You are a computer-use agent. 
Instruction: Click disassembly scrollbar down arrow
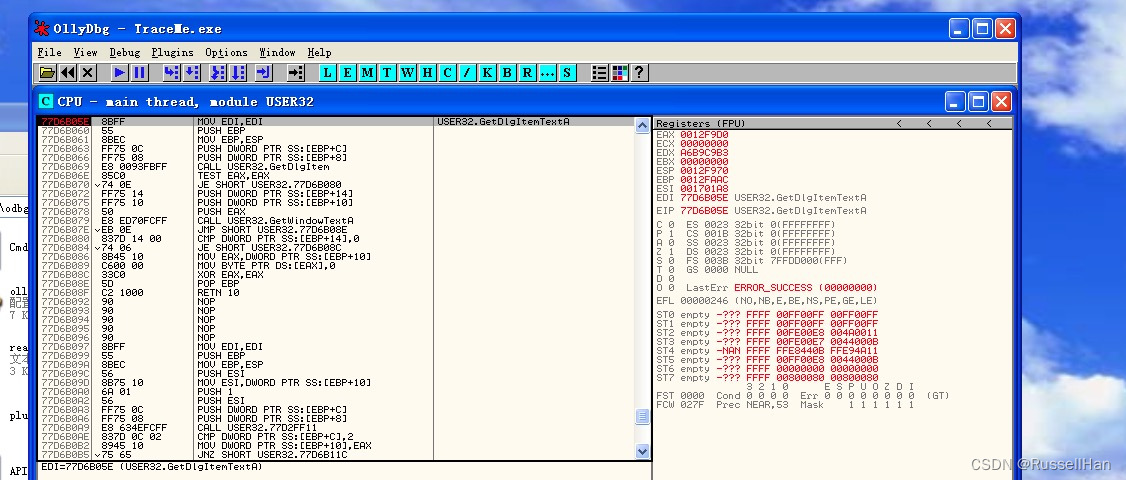pos(643,451)
